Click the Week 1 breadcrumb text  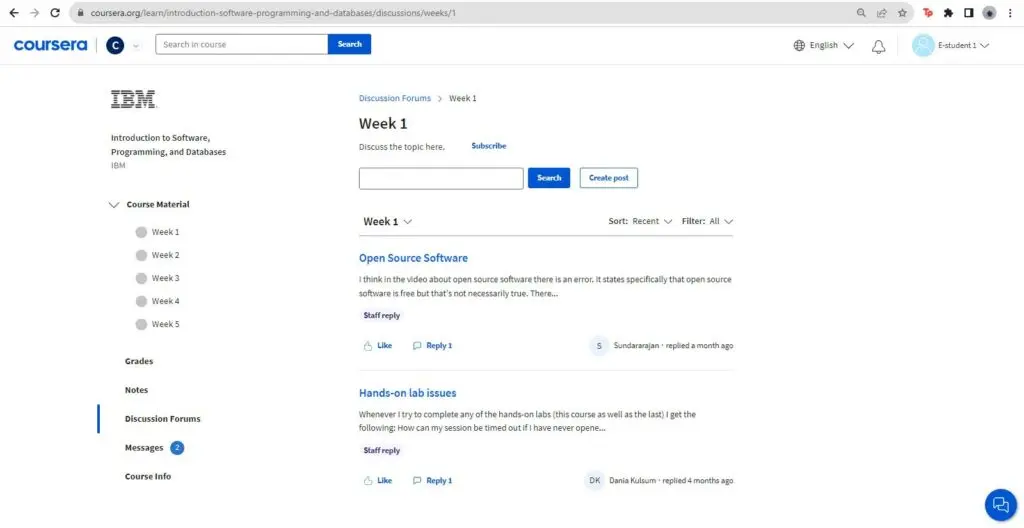pos(462,98)
